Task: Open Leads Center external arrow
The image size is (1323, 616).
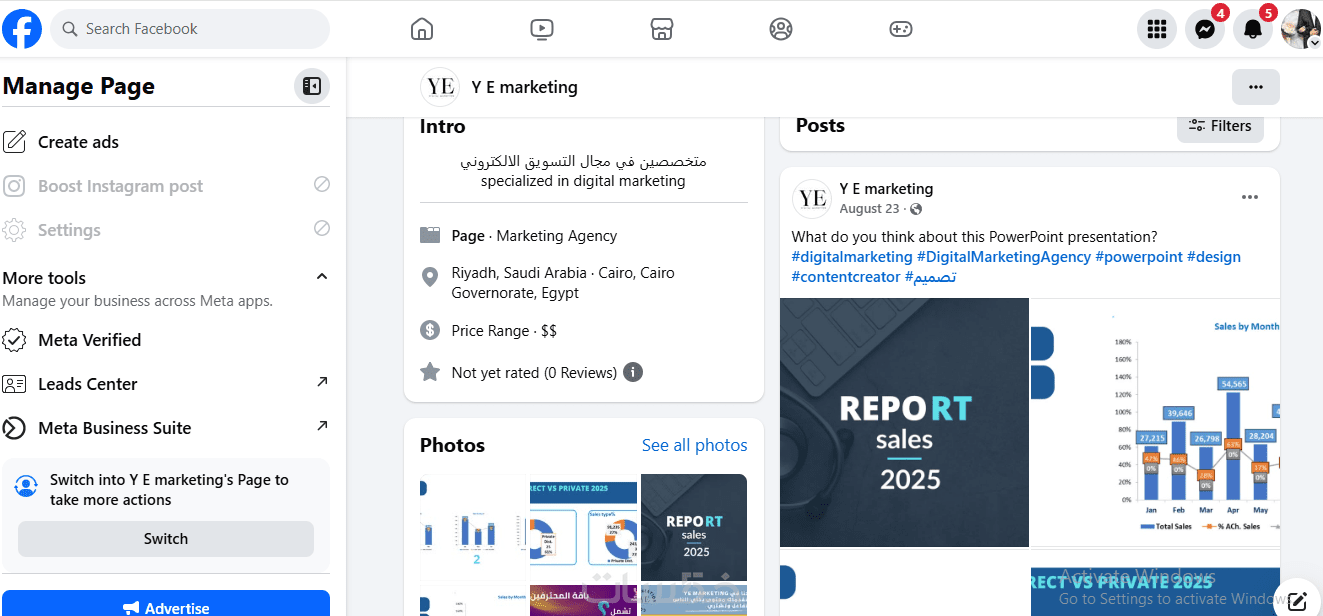Action: tap(322, 382)
